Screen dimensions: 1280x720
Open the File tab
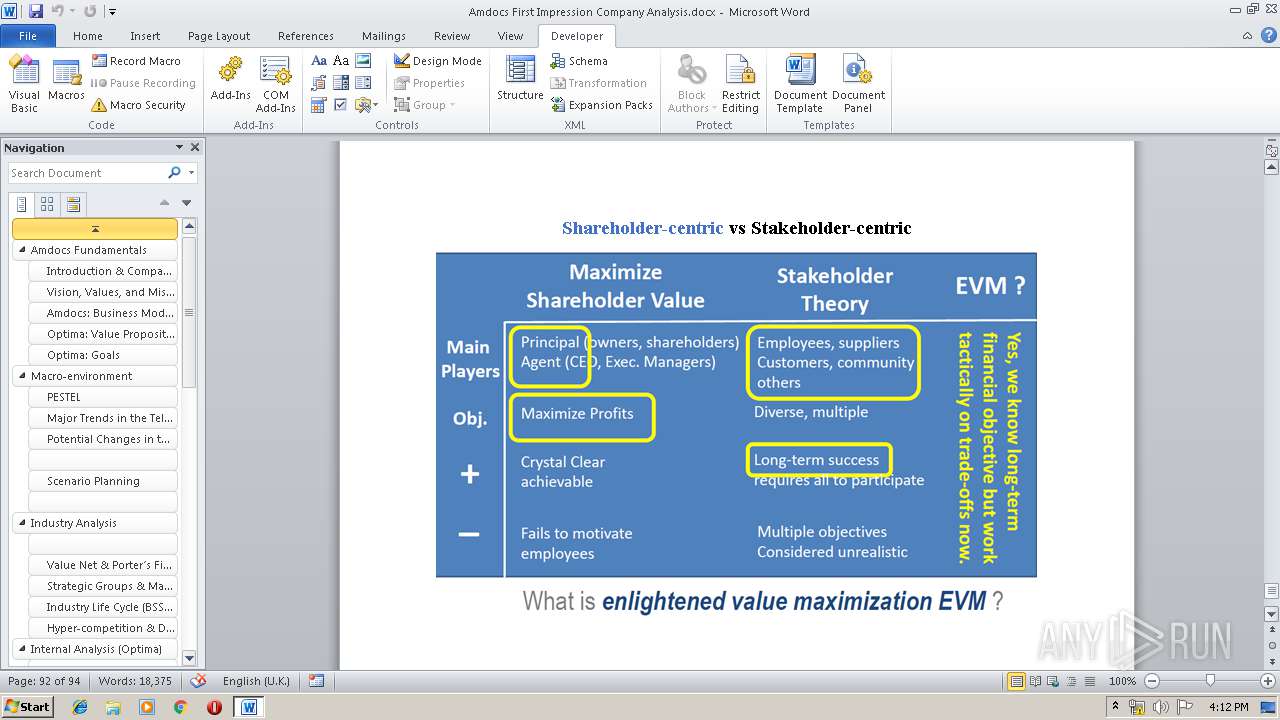pos(28,36)
